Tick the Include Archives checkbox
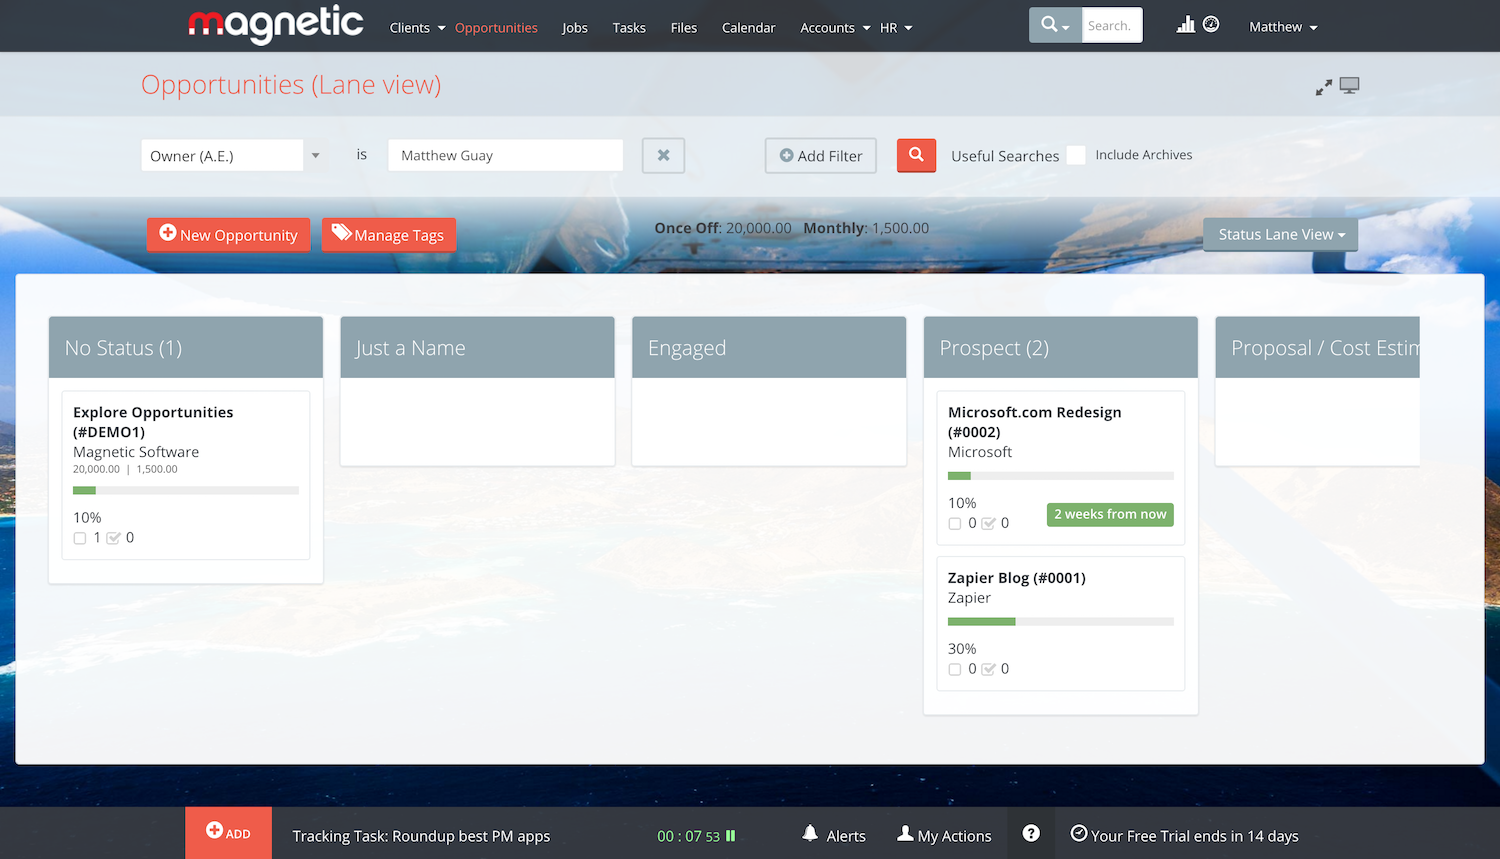The width and height of the screenshot is (1500, 859). point(1076,155)
